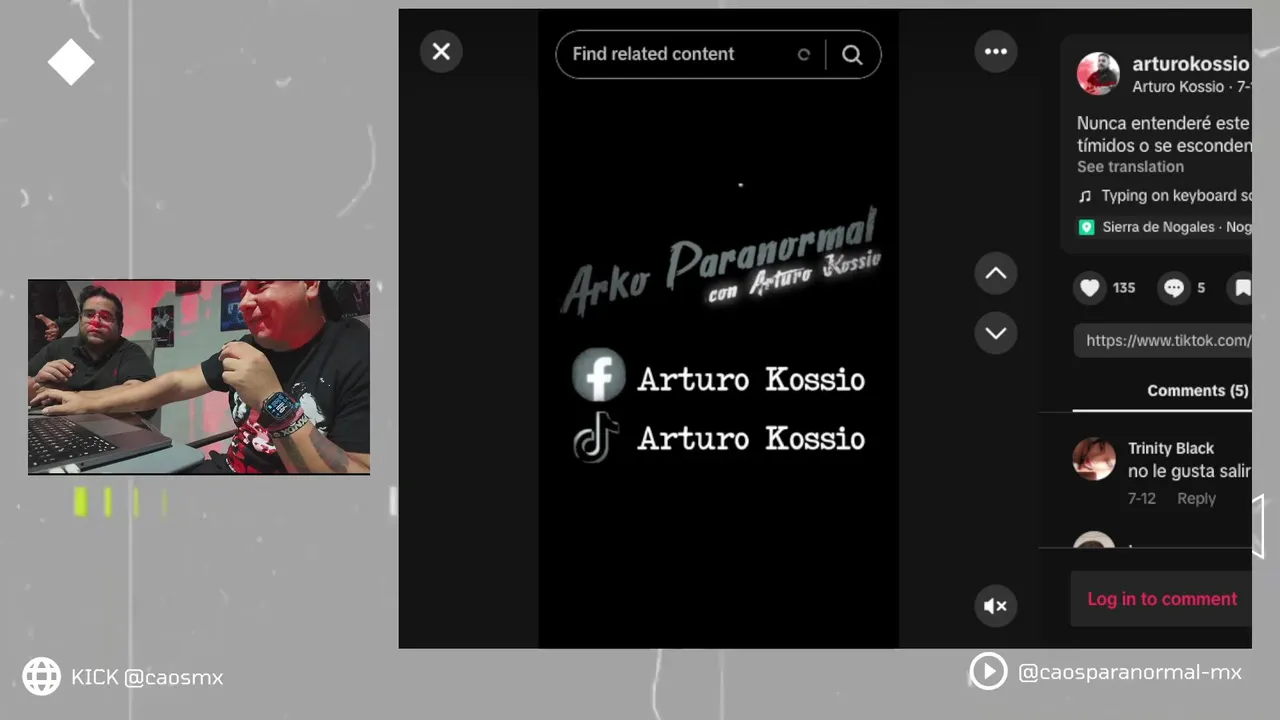
Task: Click the tiktok.com video URL field
Action: pyautogui.click(x=1164, y=340)
